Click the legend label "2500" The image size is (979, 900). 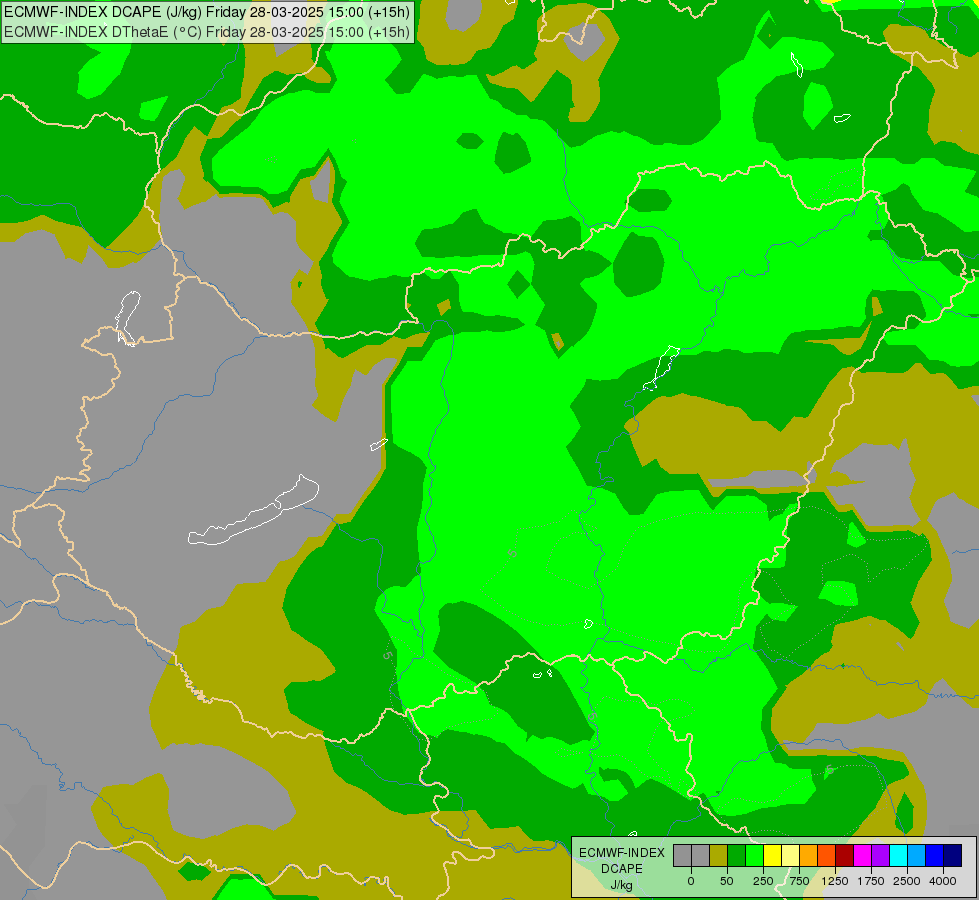(907, 881)
